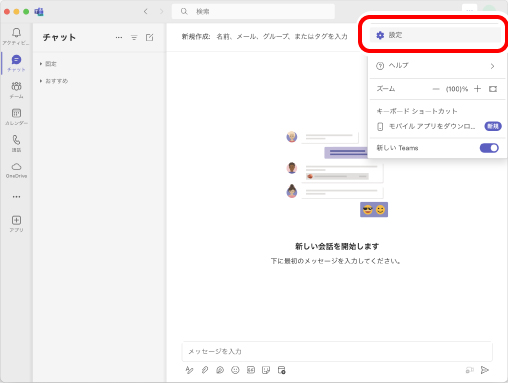Click the Teams app logo
The width and height of the screenshot is (508, 383).
[39, 12]
